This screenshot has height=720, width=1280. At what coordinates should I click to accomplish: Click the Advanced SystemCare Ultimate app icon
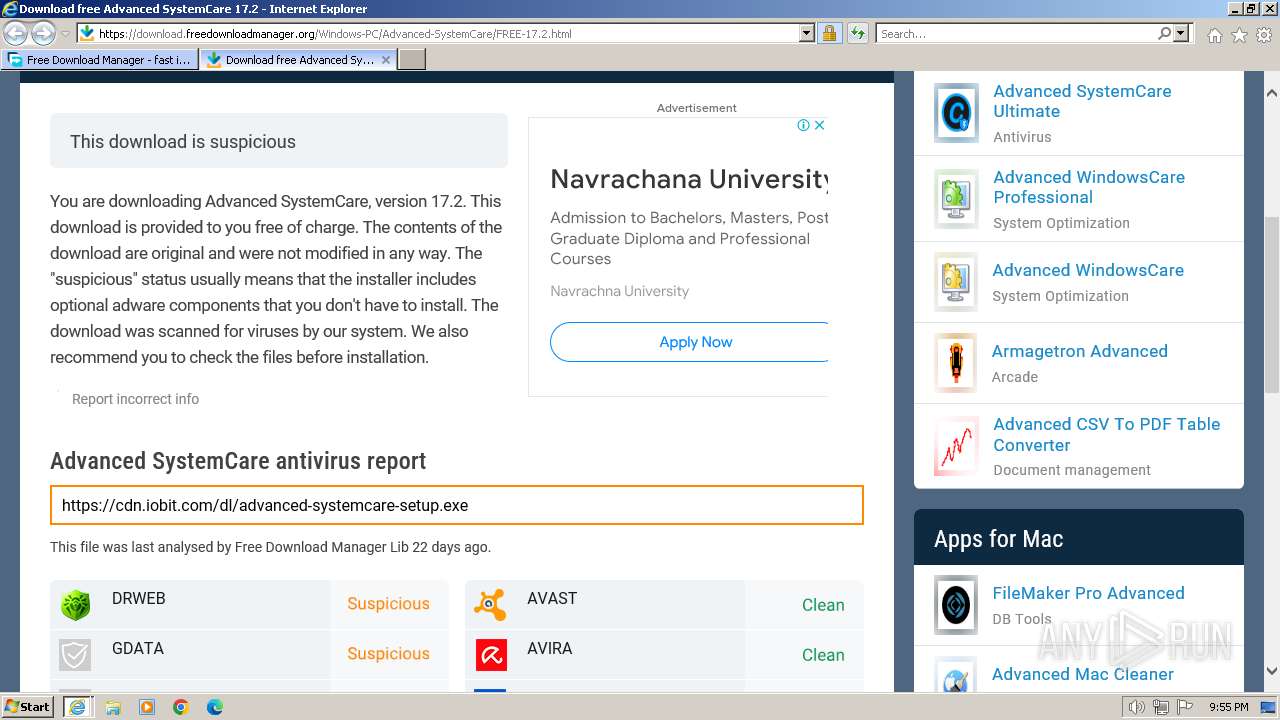[956, 113]
